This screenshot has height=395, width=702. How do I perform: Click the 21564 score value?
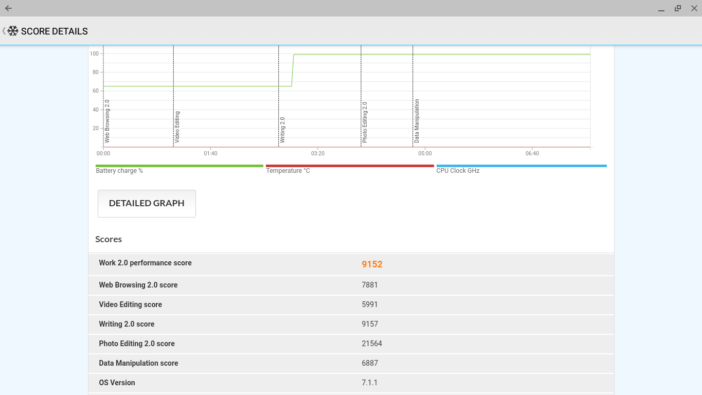[372, 343]
